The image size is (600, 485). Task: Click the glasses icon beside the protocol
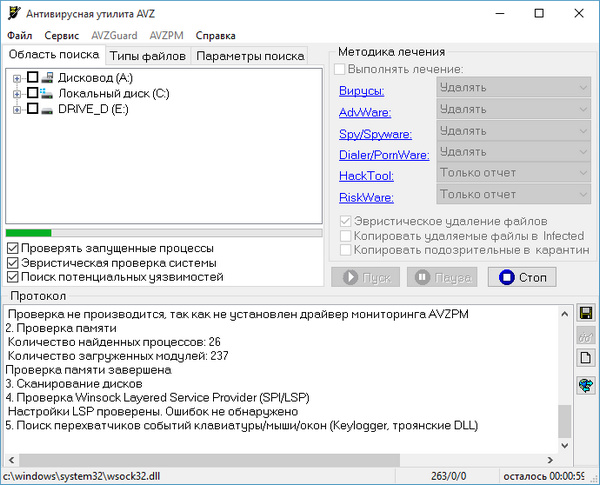pos(587,336)
